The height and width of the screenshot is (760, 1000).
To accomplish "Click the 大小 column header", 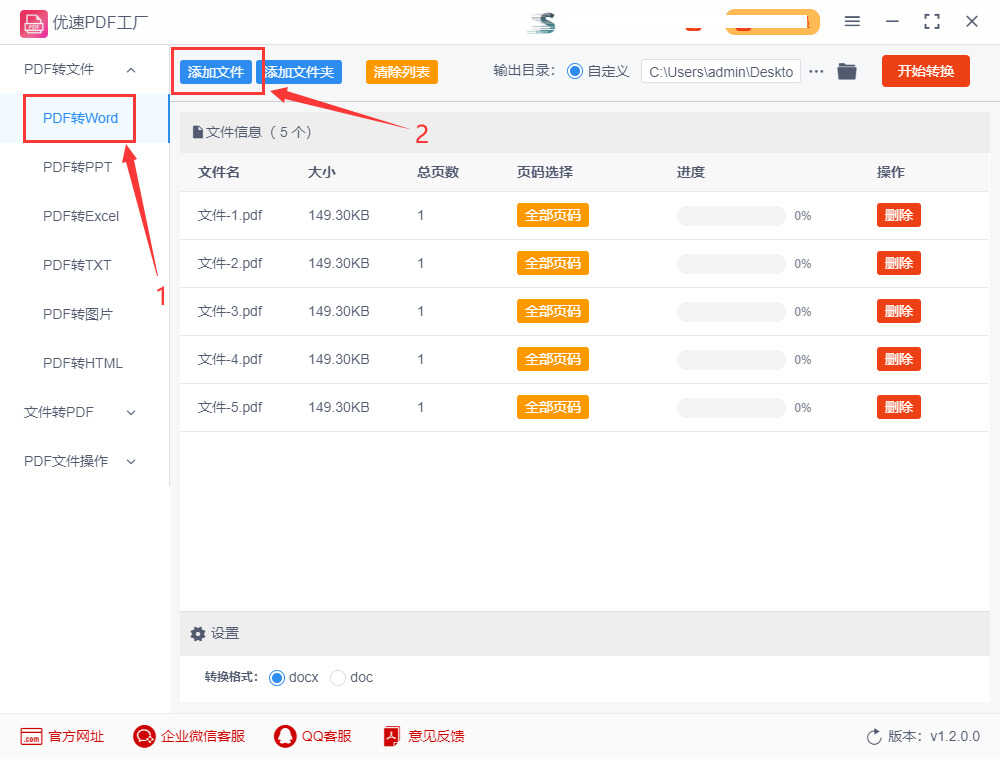I will tap(321, 172).
